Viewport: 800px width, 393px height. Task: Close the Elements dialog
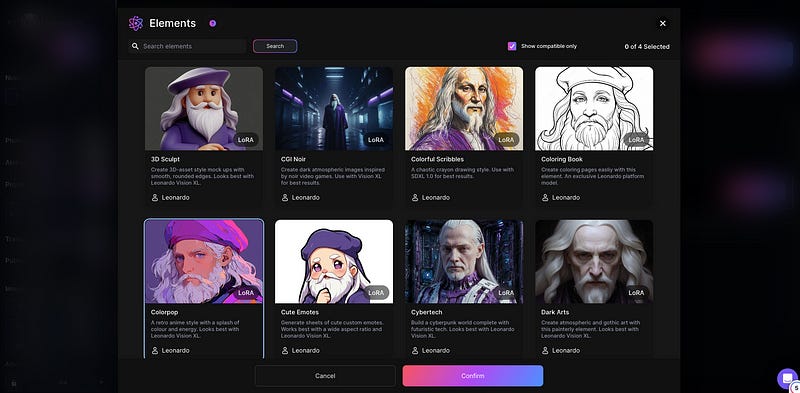(x=663, y=23)
